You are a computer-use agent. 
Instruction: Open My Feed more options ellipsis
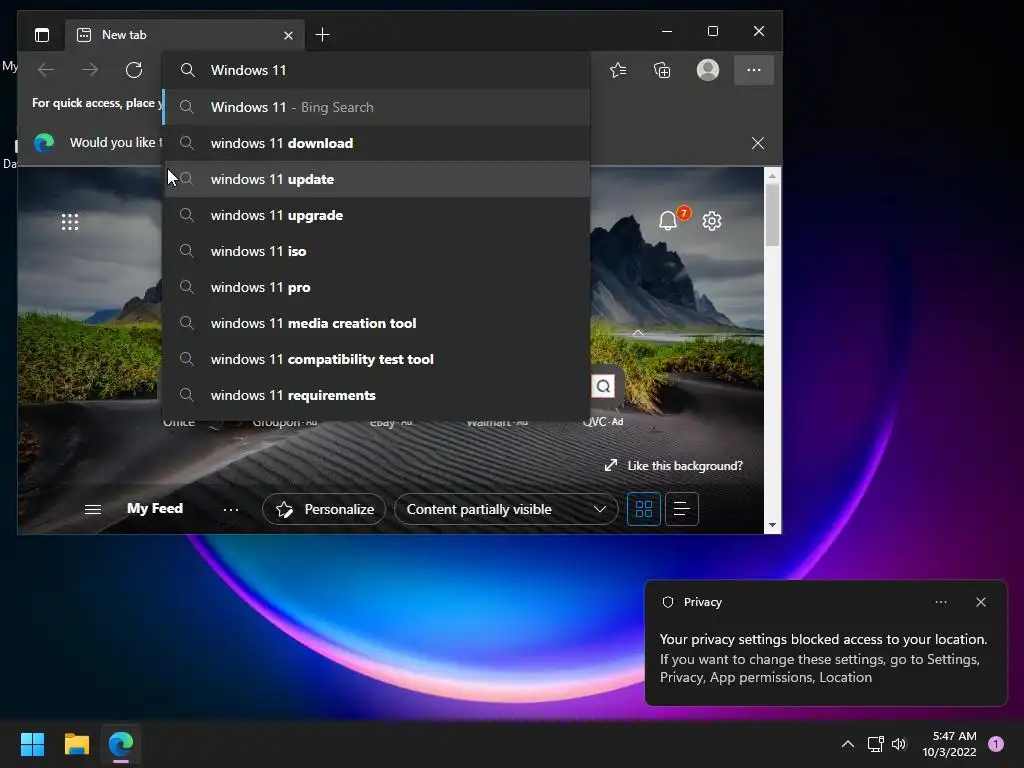[231, 509]
